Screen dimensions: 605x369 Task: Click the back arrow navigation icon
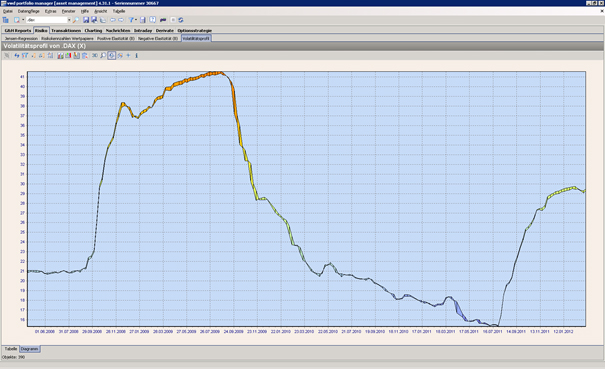coord(113,20)
